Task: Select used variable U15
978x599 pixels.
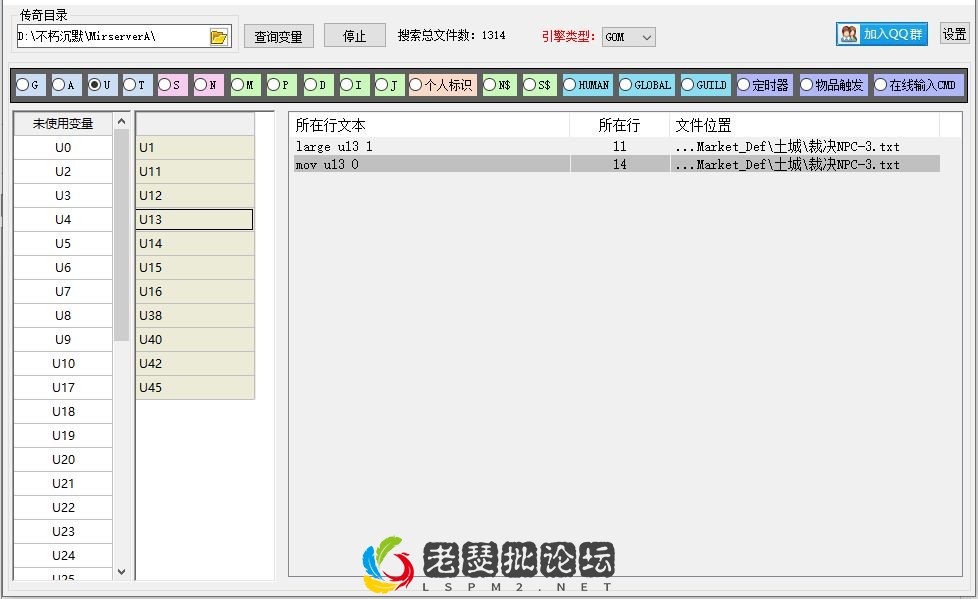Action: tap(195, 268)
